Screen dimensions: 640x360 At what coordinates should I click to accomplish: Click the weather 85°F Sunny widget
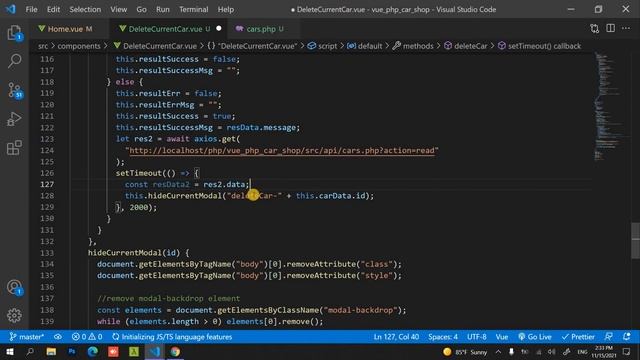tap(465, 352)
